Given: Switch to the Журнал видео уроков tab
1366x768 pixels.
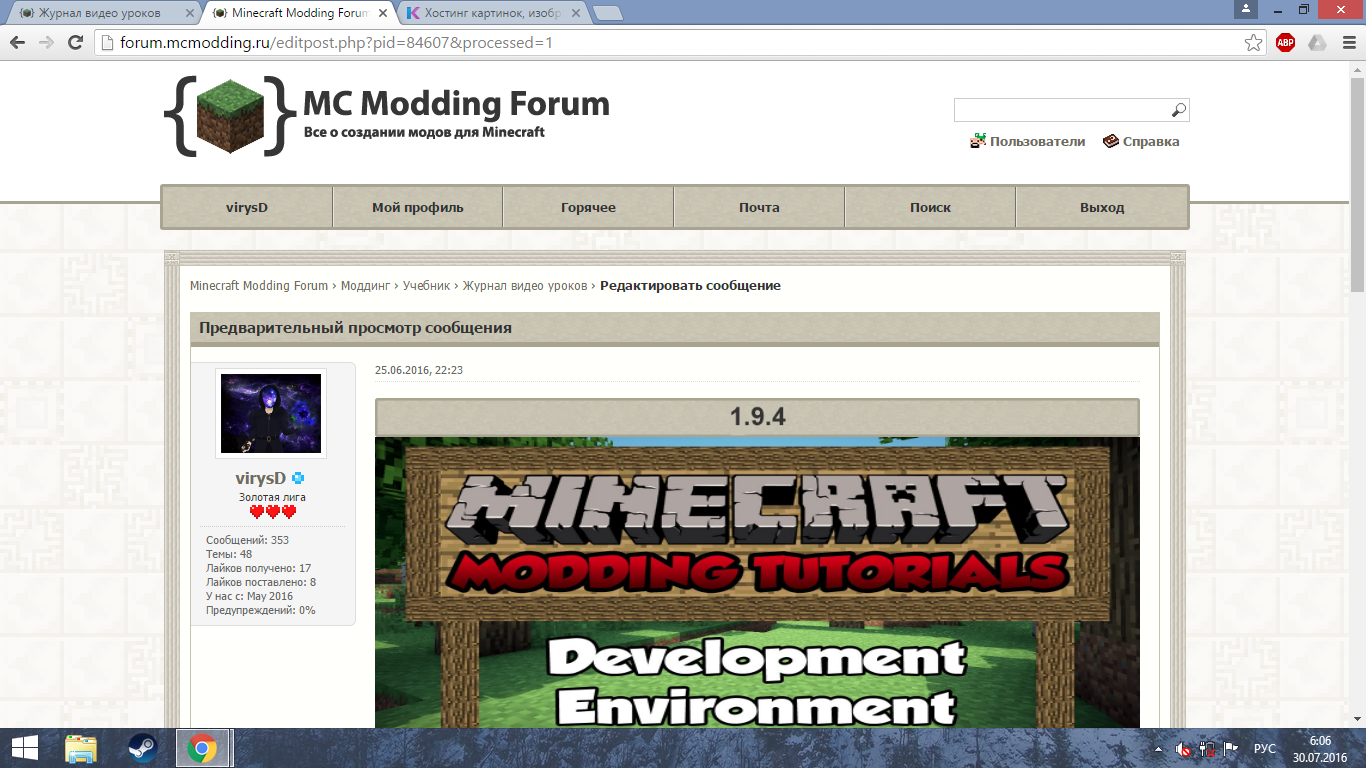Looking at the screenshot, I should click(103, 13).
